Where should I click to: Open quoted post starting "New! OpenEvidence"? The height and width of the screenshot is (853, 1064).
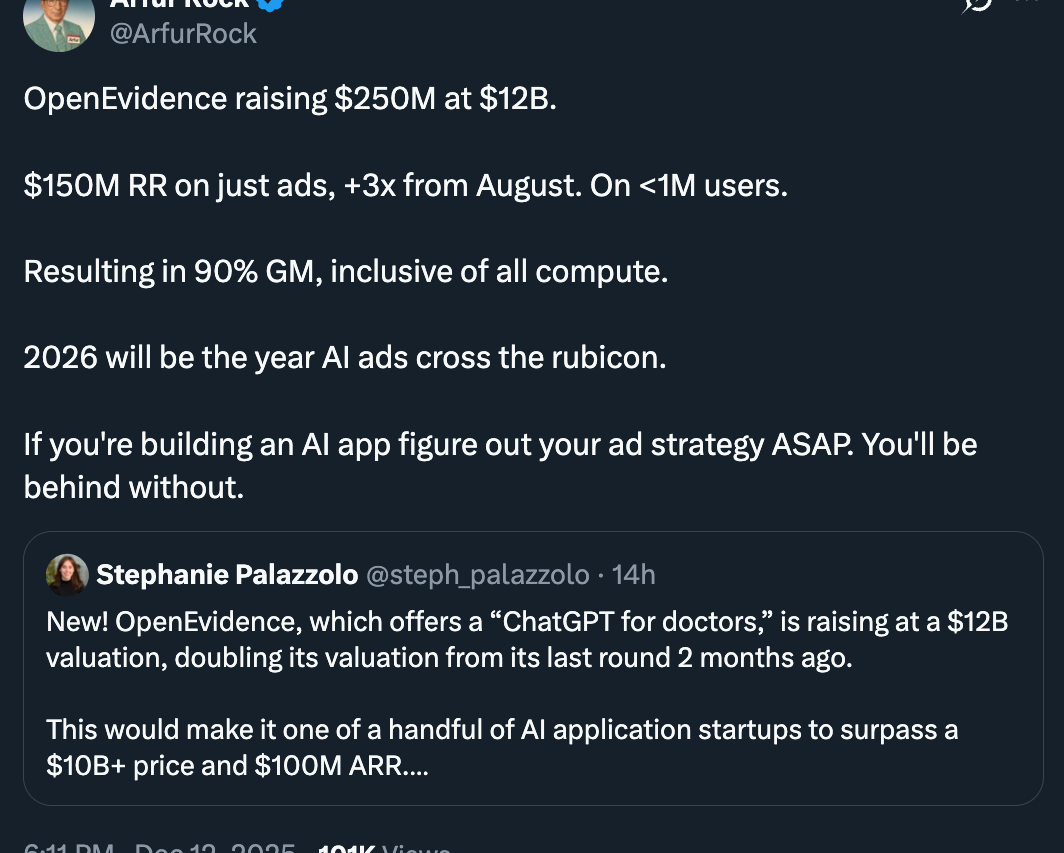point(527,640)
